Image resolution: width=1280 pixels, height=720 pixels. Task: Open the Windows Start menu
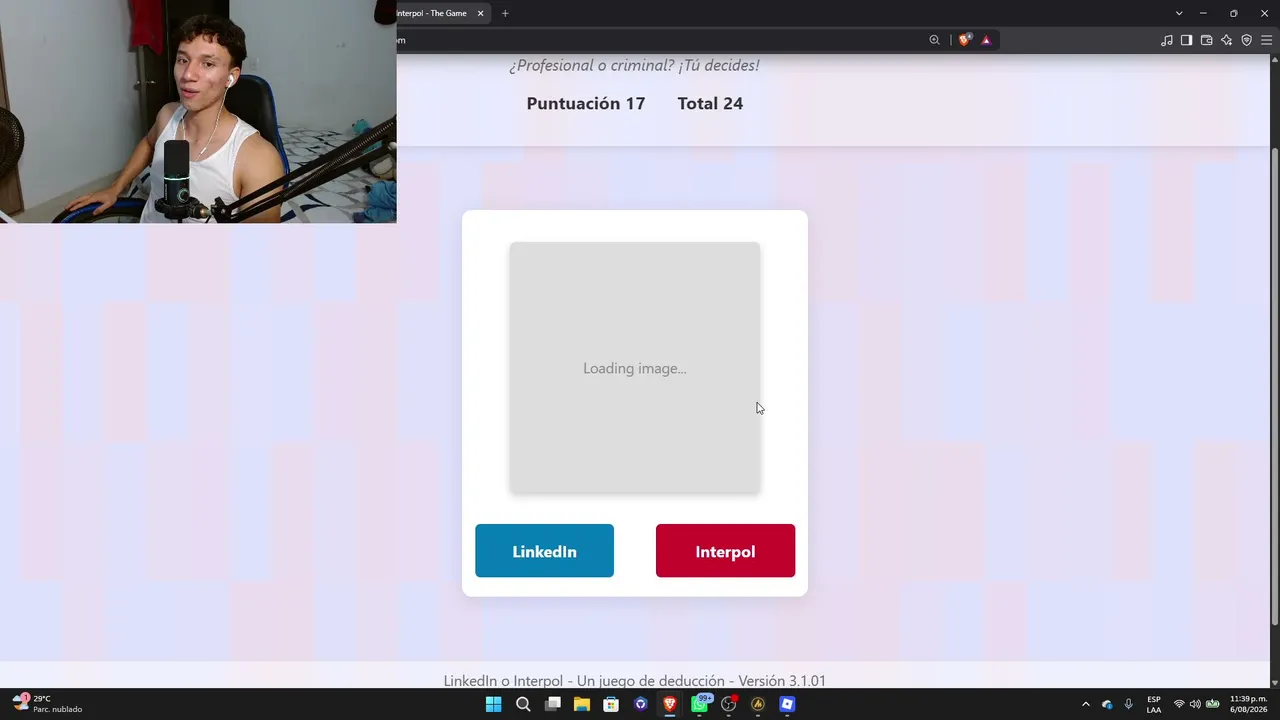[493, 704]
